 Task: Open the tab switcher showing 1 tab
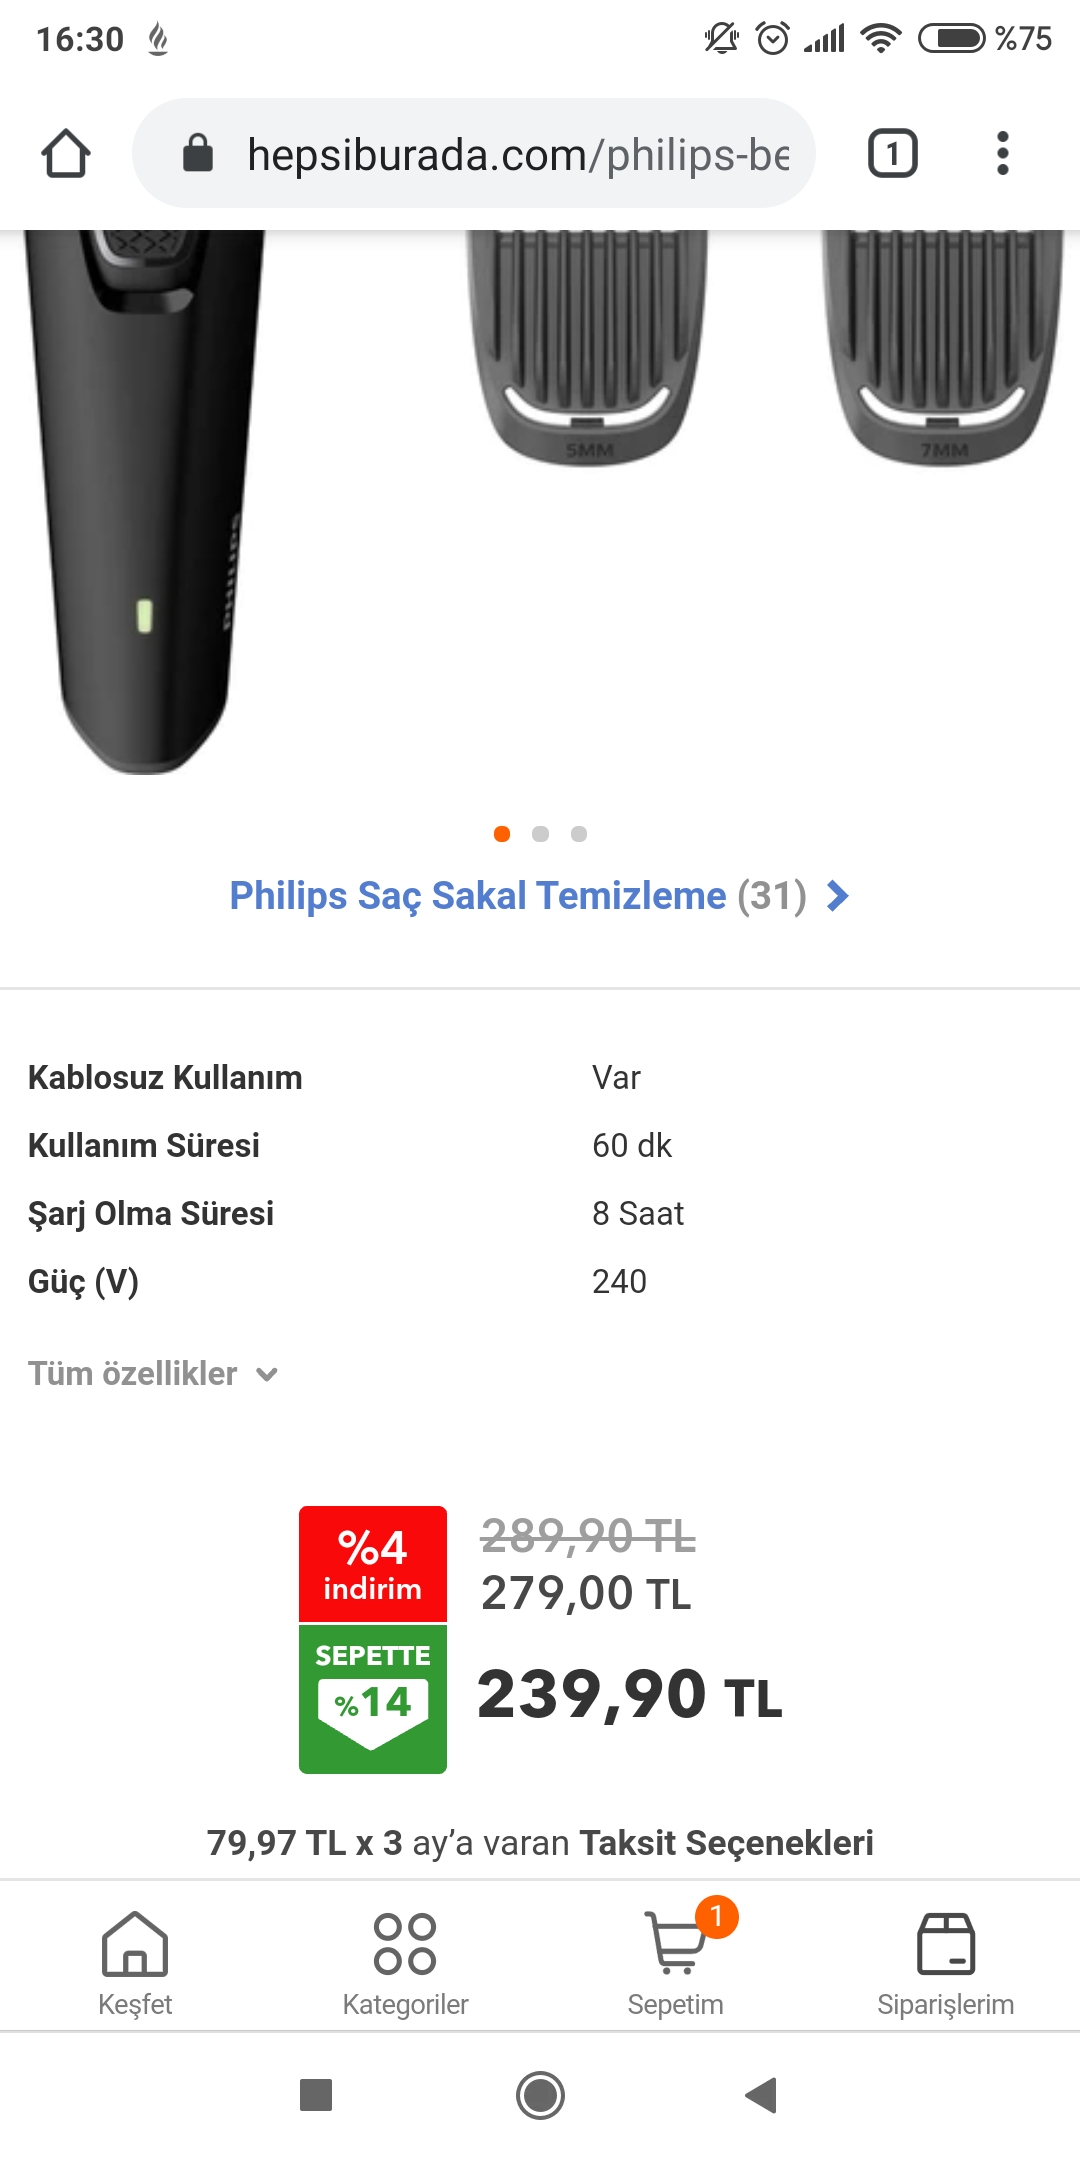pyautogui.click(x=892, y=154)
